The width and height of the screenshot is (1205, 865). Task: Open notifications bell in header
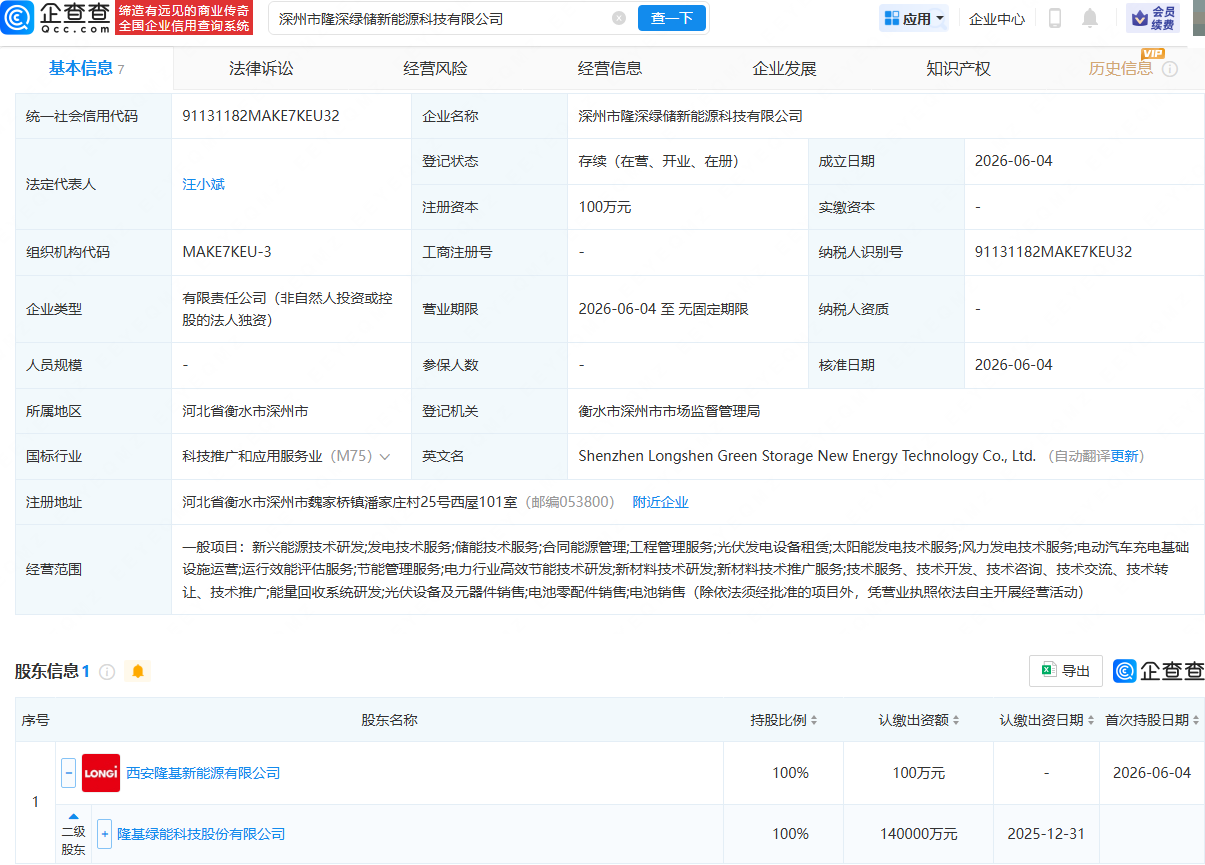1090,18
